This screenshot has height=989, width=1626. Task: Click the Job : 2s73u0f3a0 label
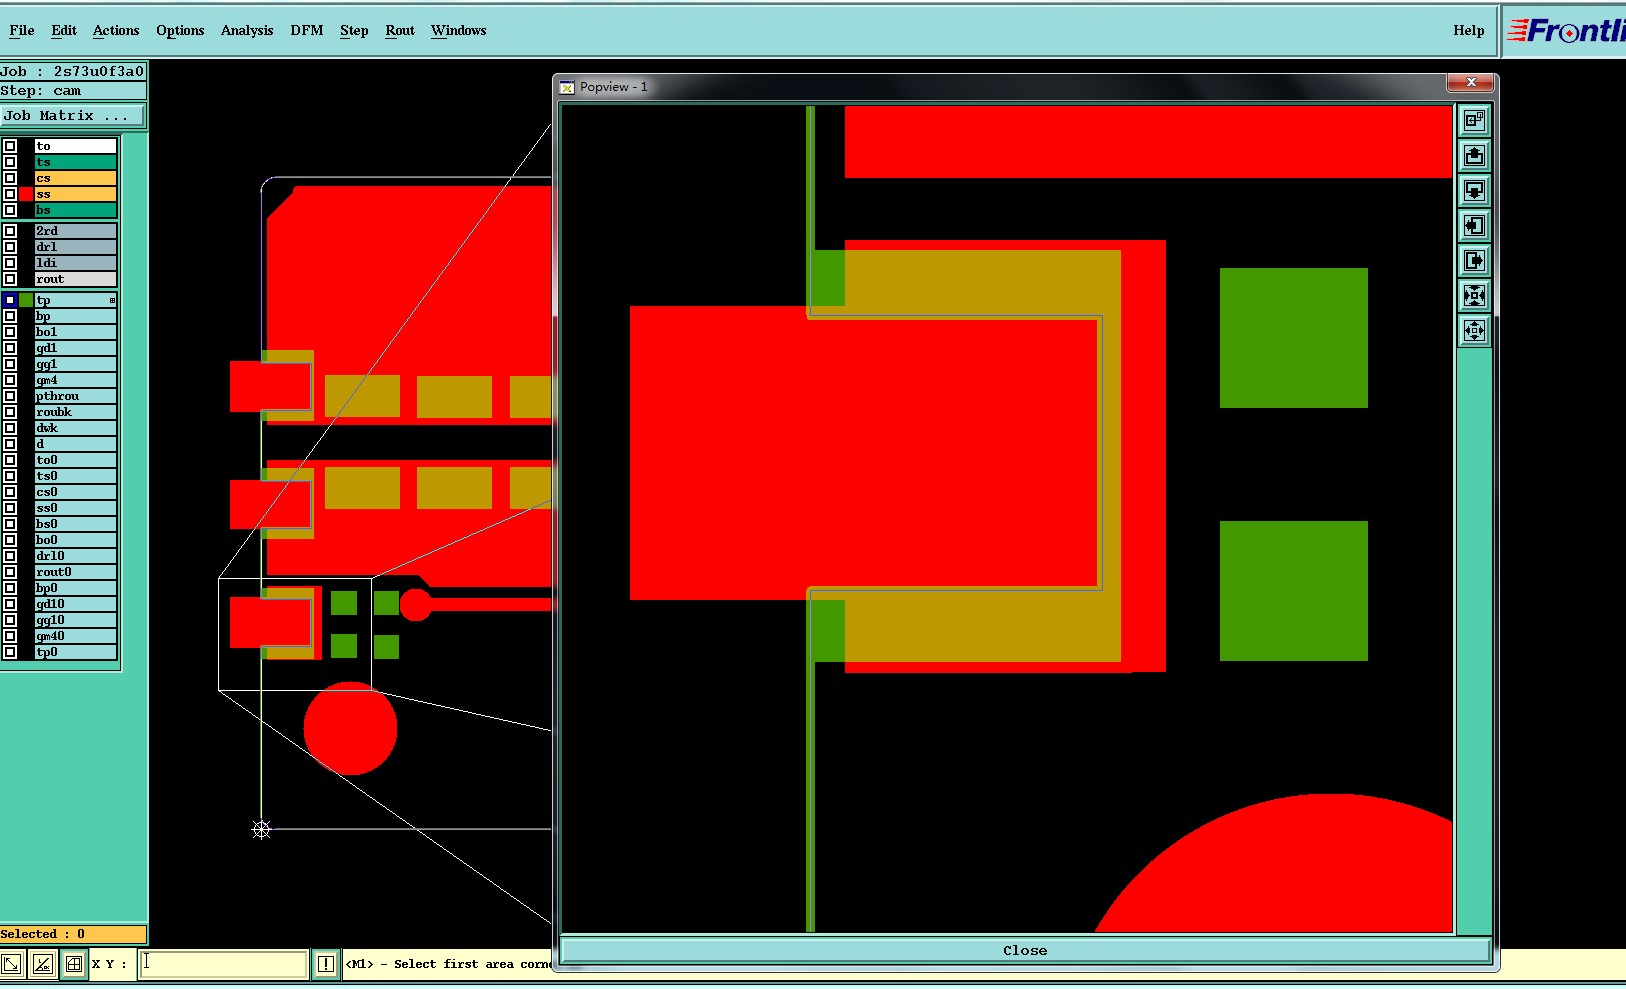[x=72, y=71]
